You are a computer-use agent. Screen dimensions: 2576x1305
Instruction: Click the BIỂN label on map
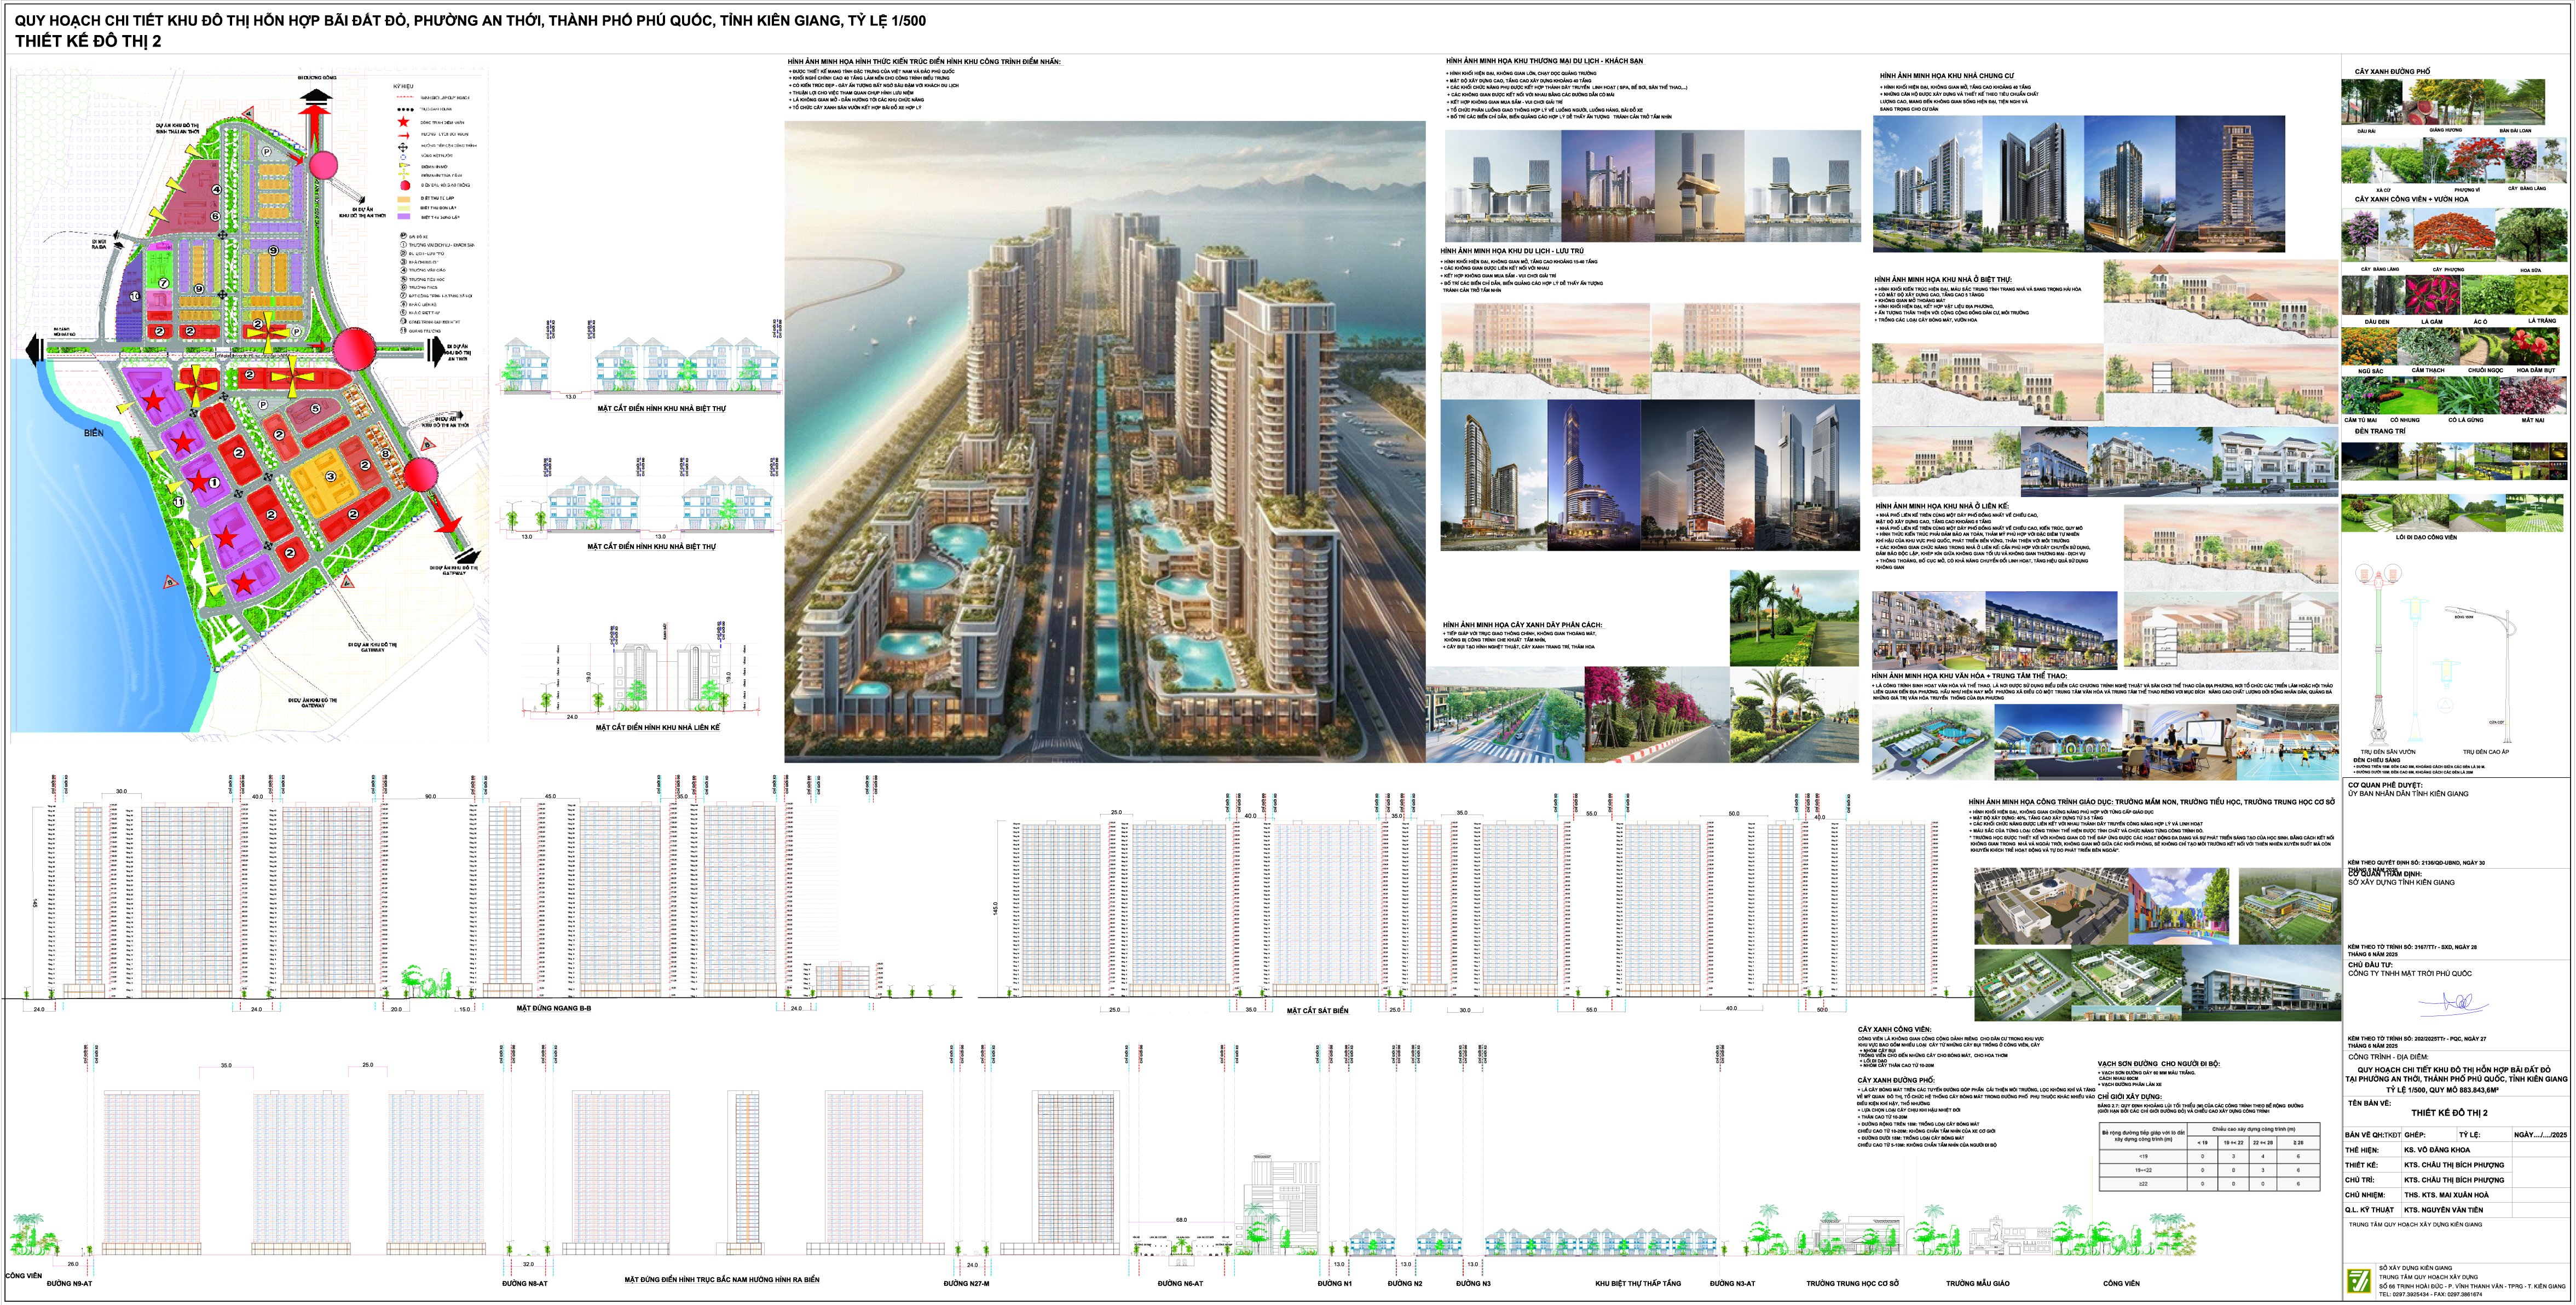93,433
